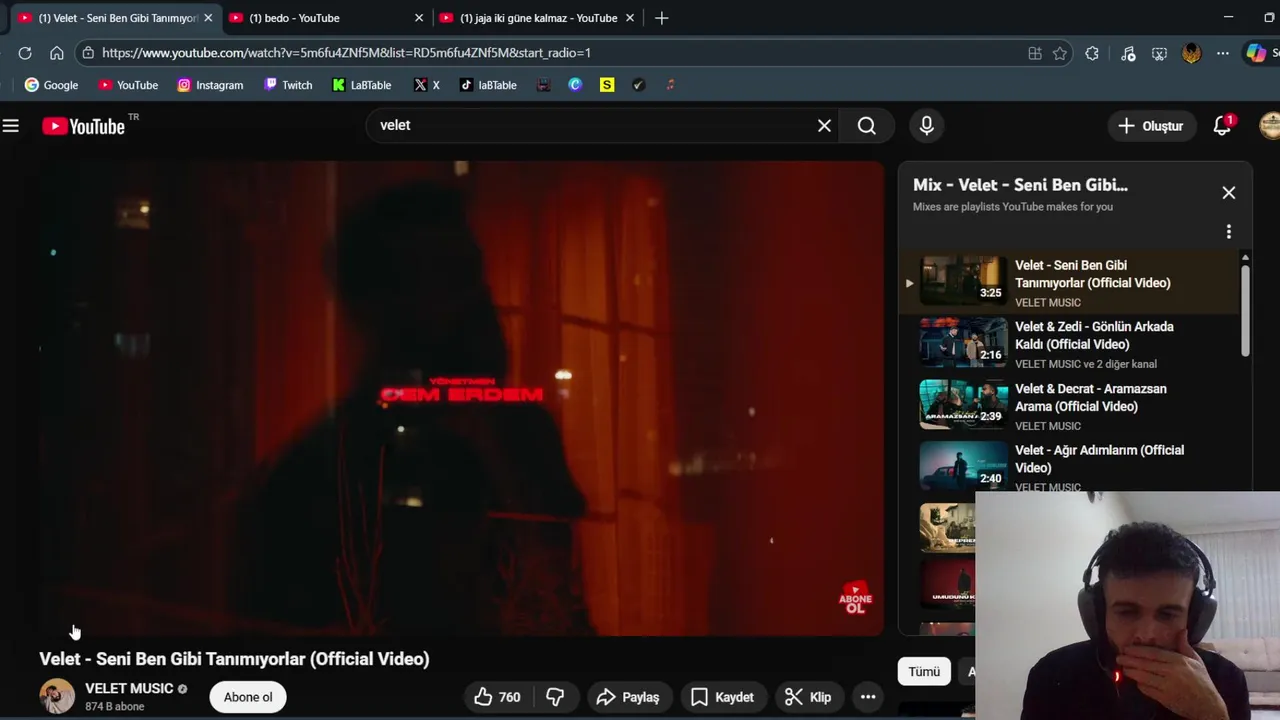Click the Oluştur create button

[x=1150, y=126]
